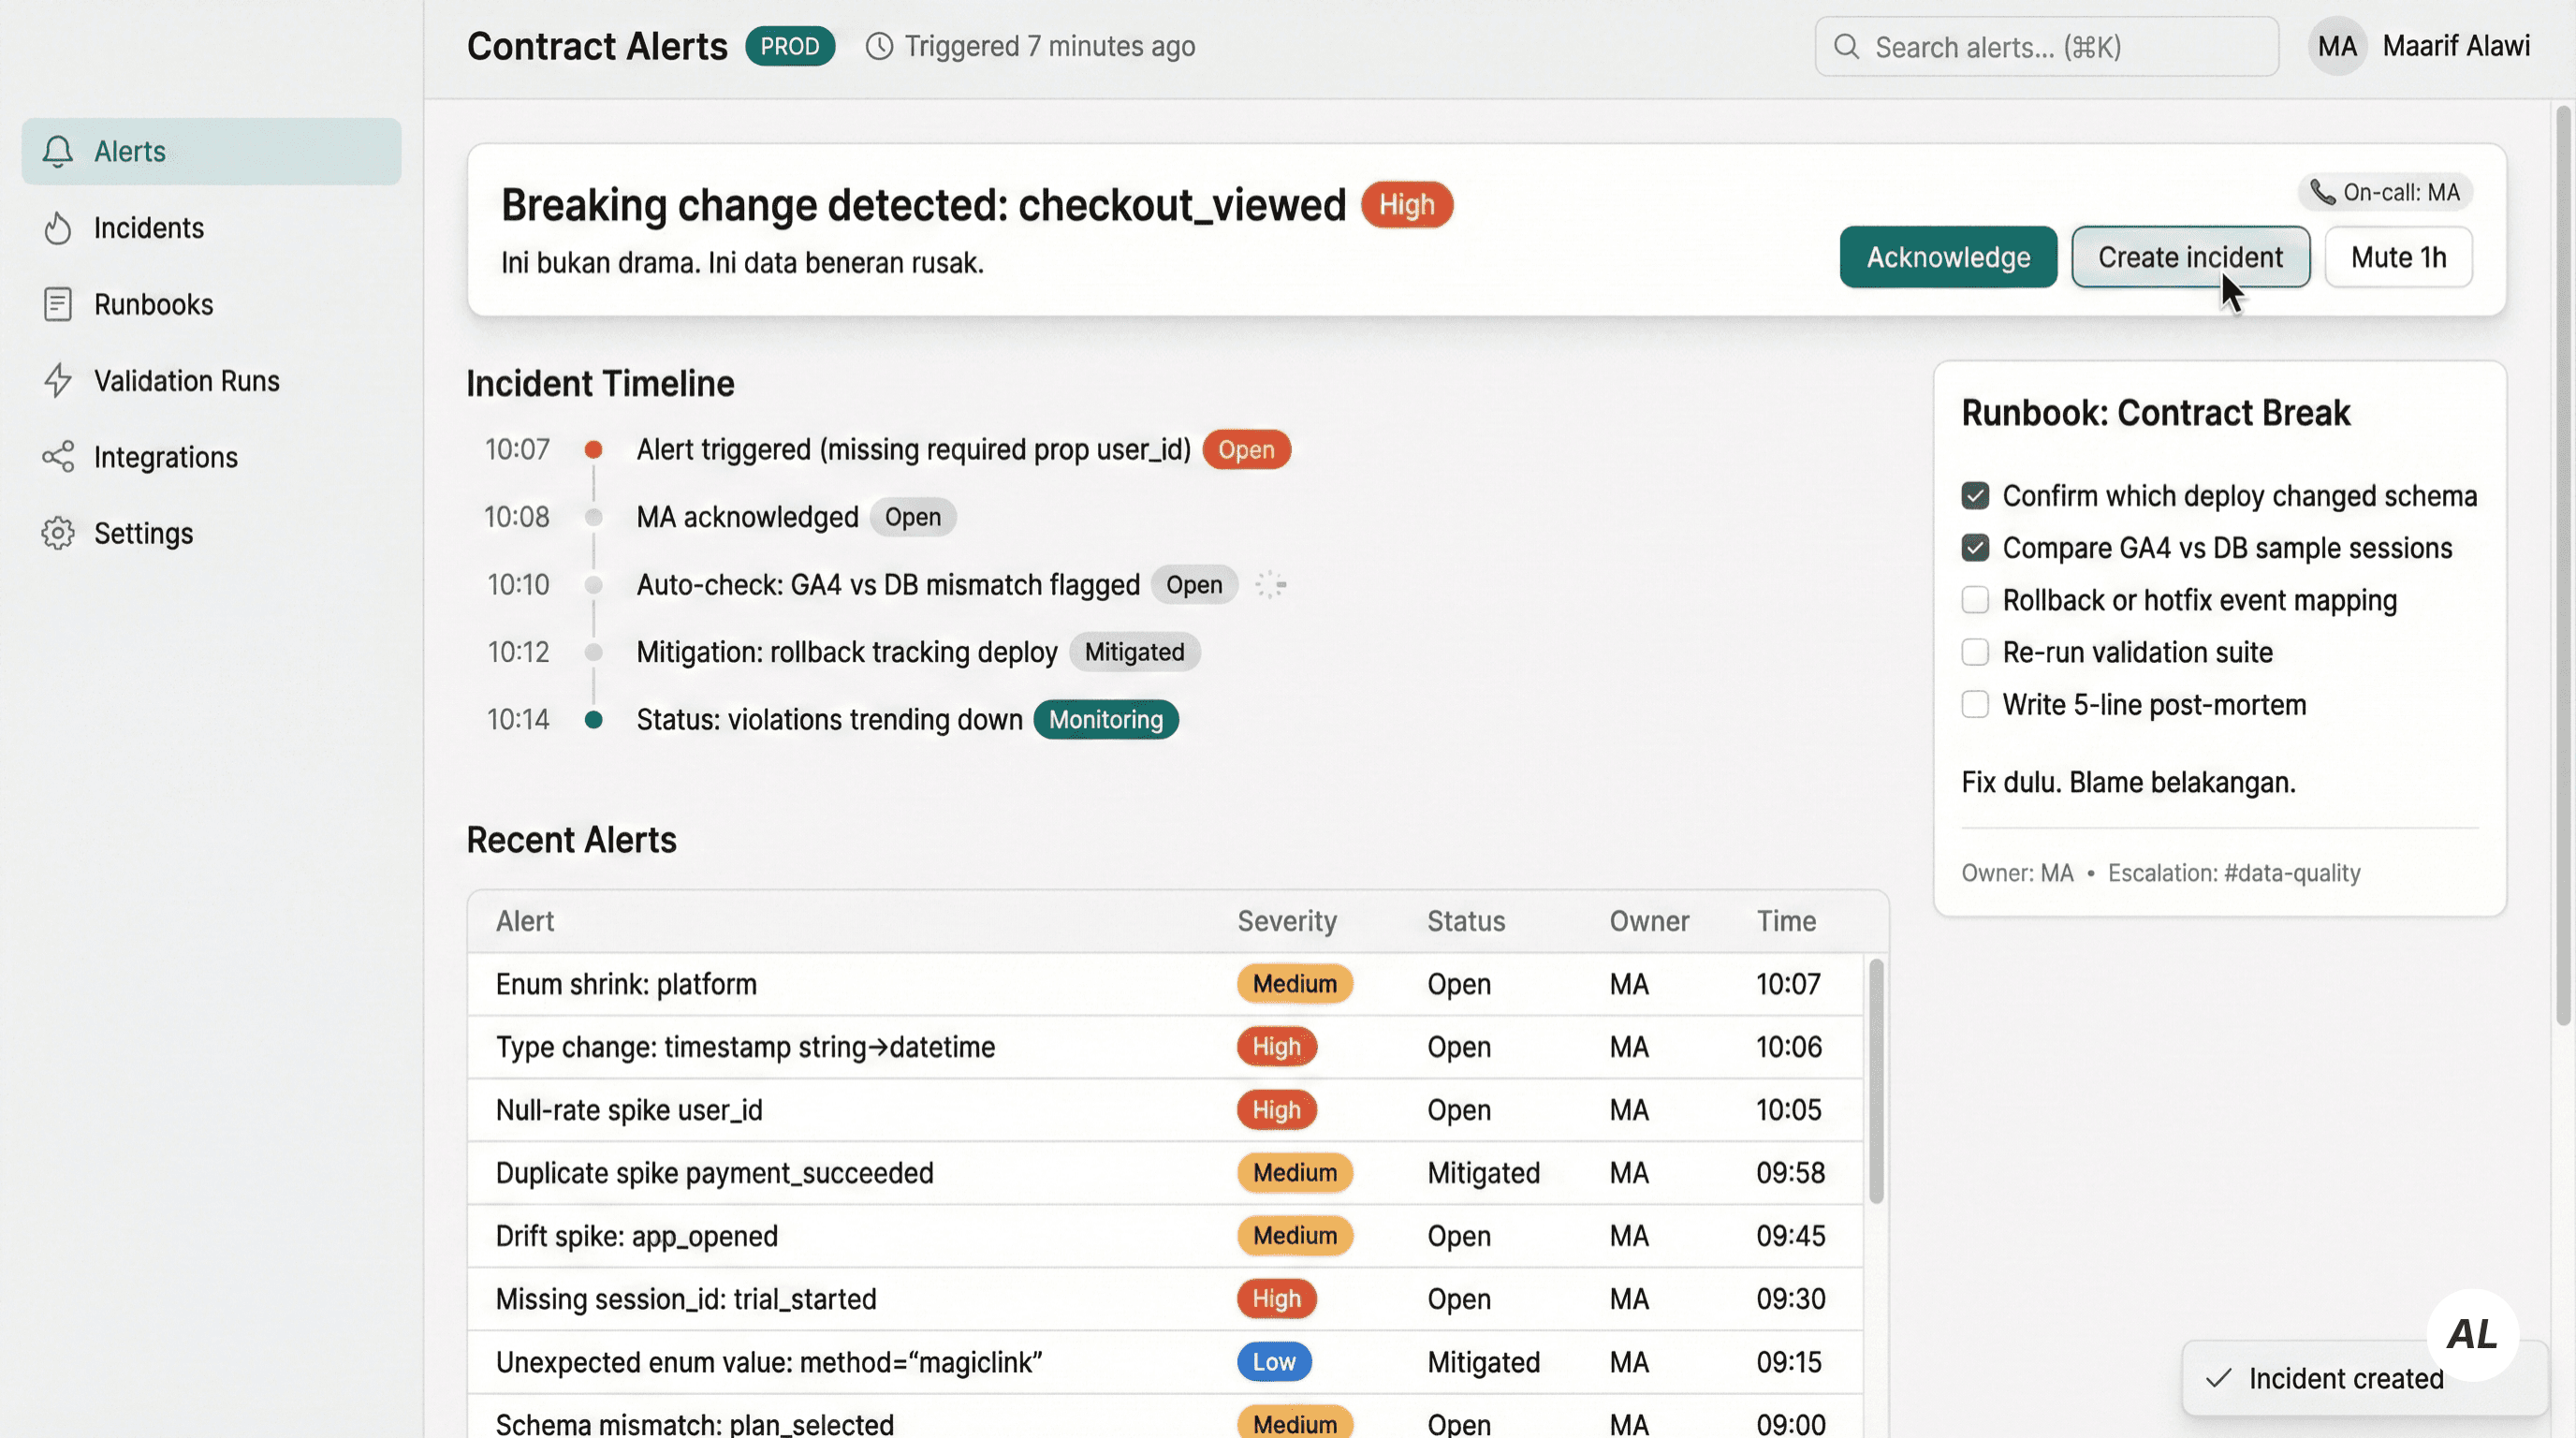Click the Incidents flame icon
2576x1438 pixels.
[x=58, y=228]
